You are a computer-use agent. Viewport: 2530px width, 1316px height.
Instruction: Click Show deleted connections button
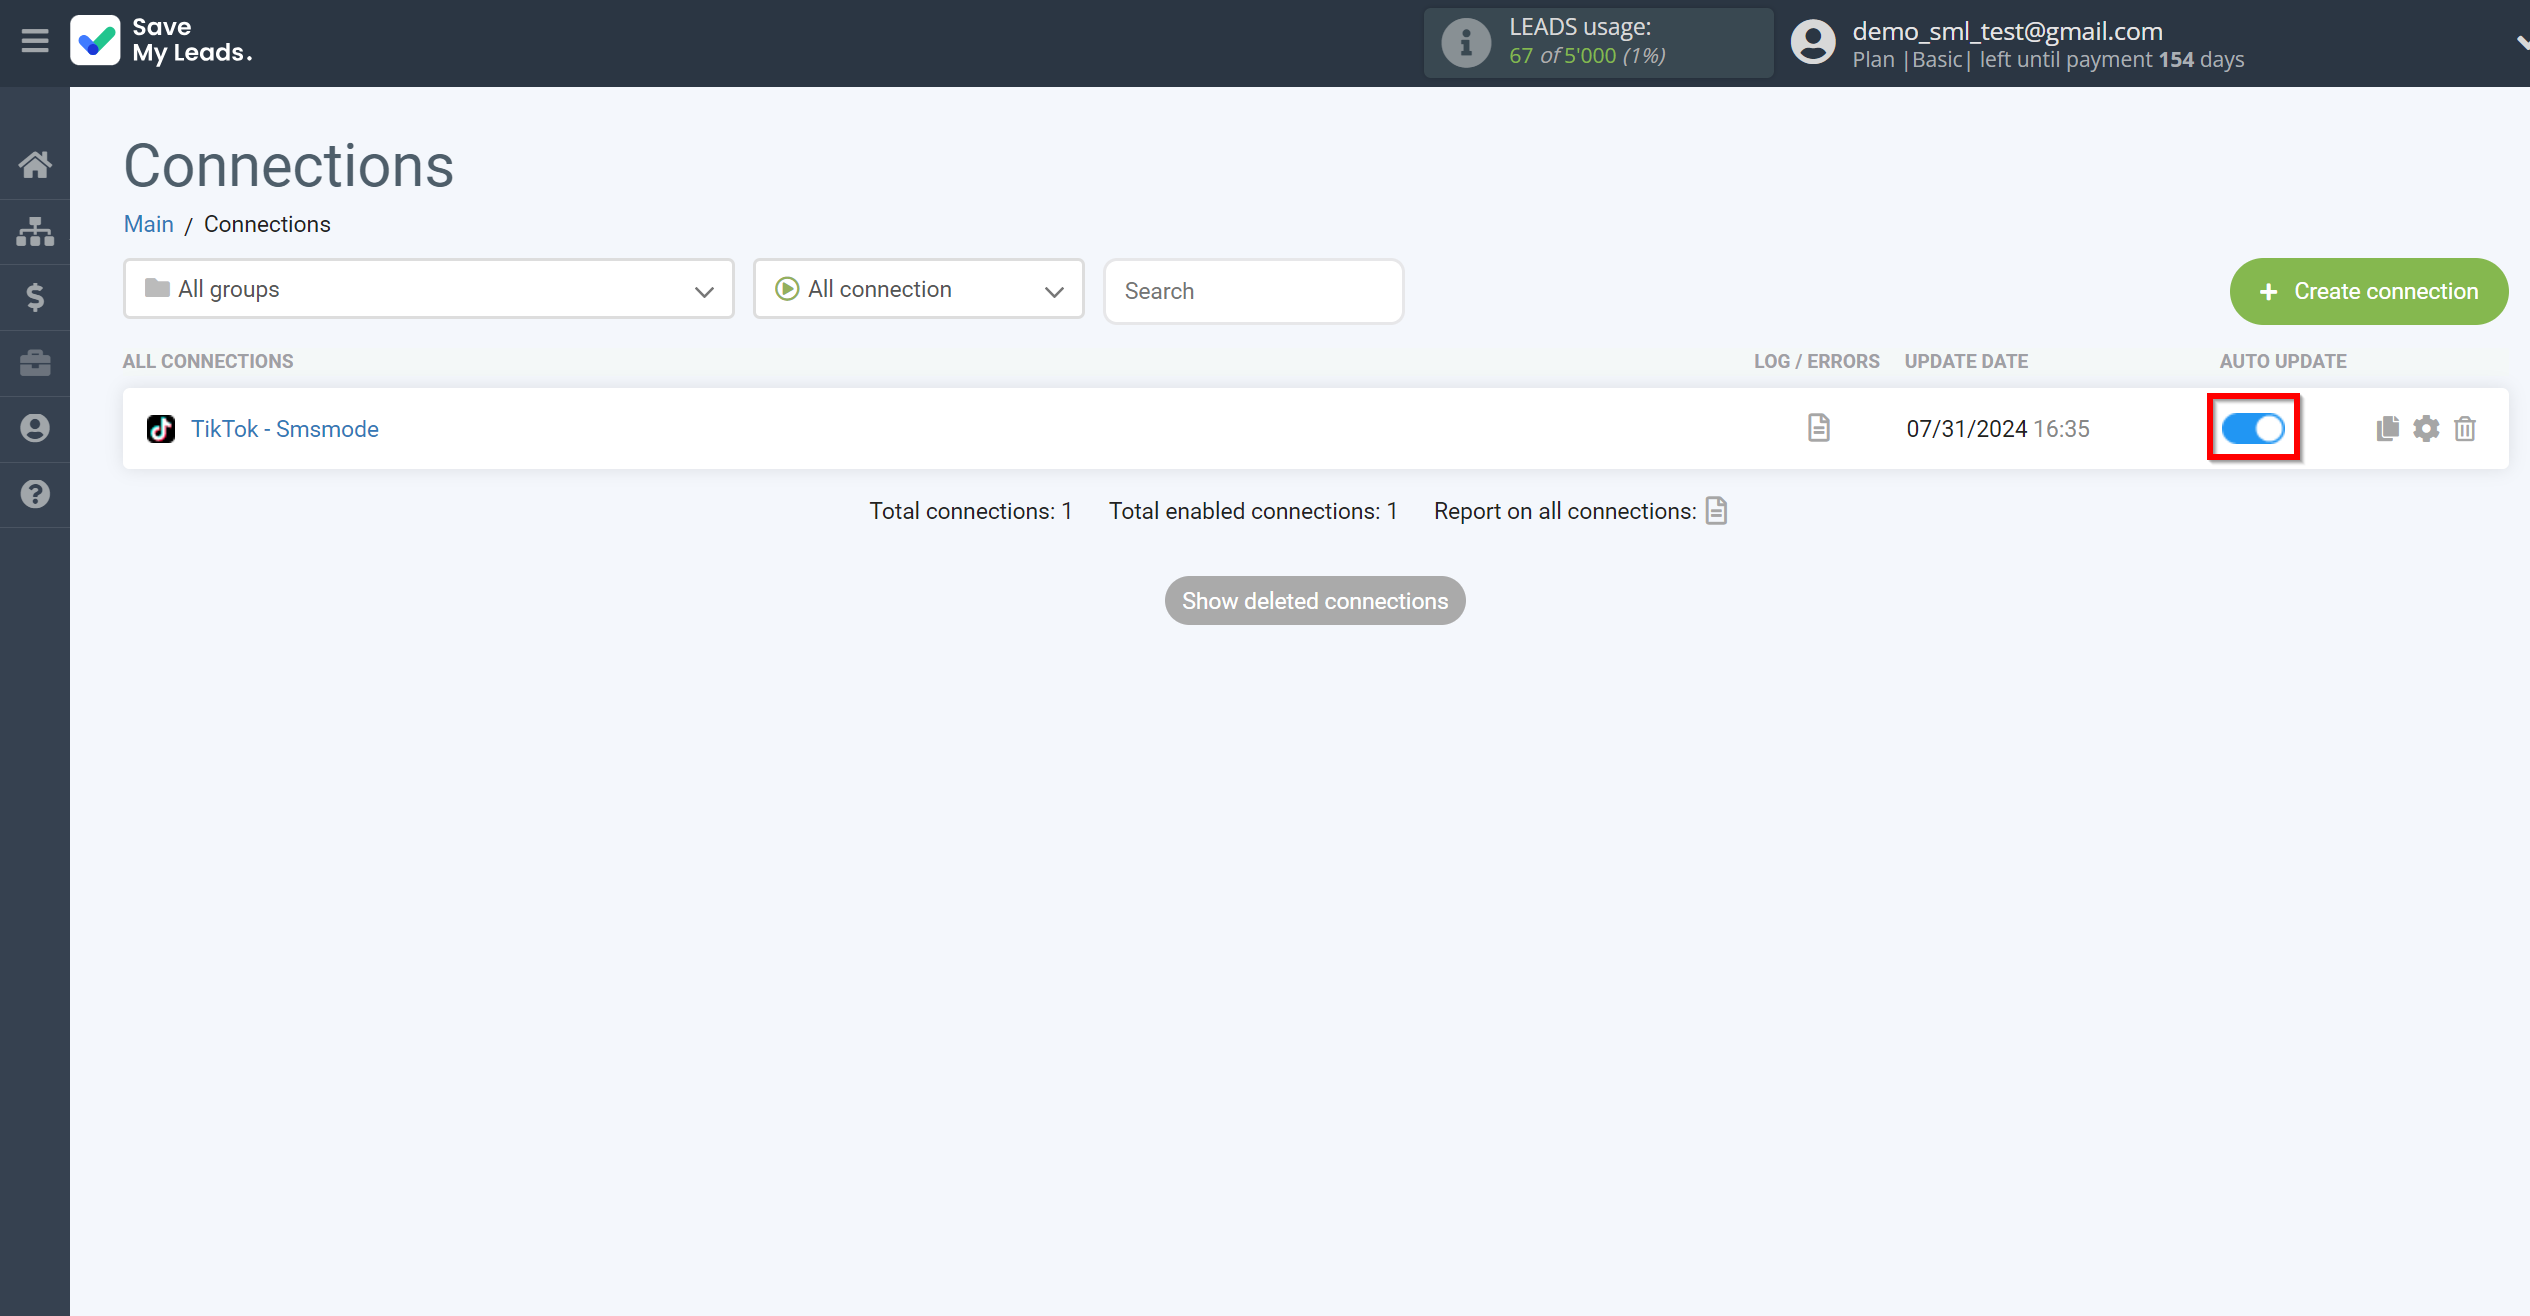(1315, 601)
